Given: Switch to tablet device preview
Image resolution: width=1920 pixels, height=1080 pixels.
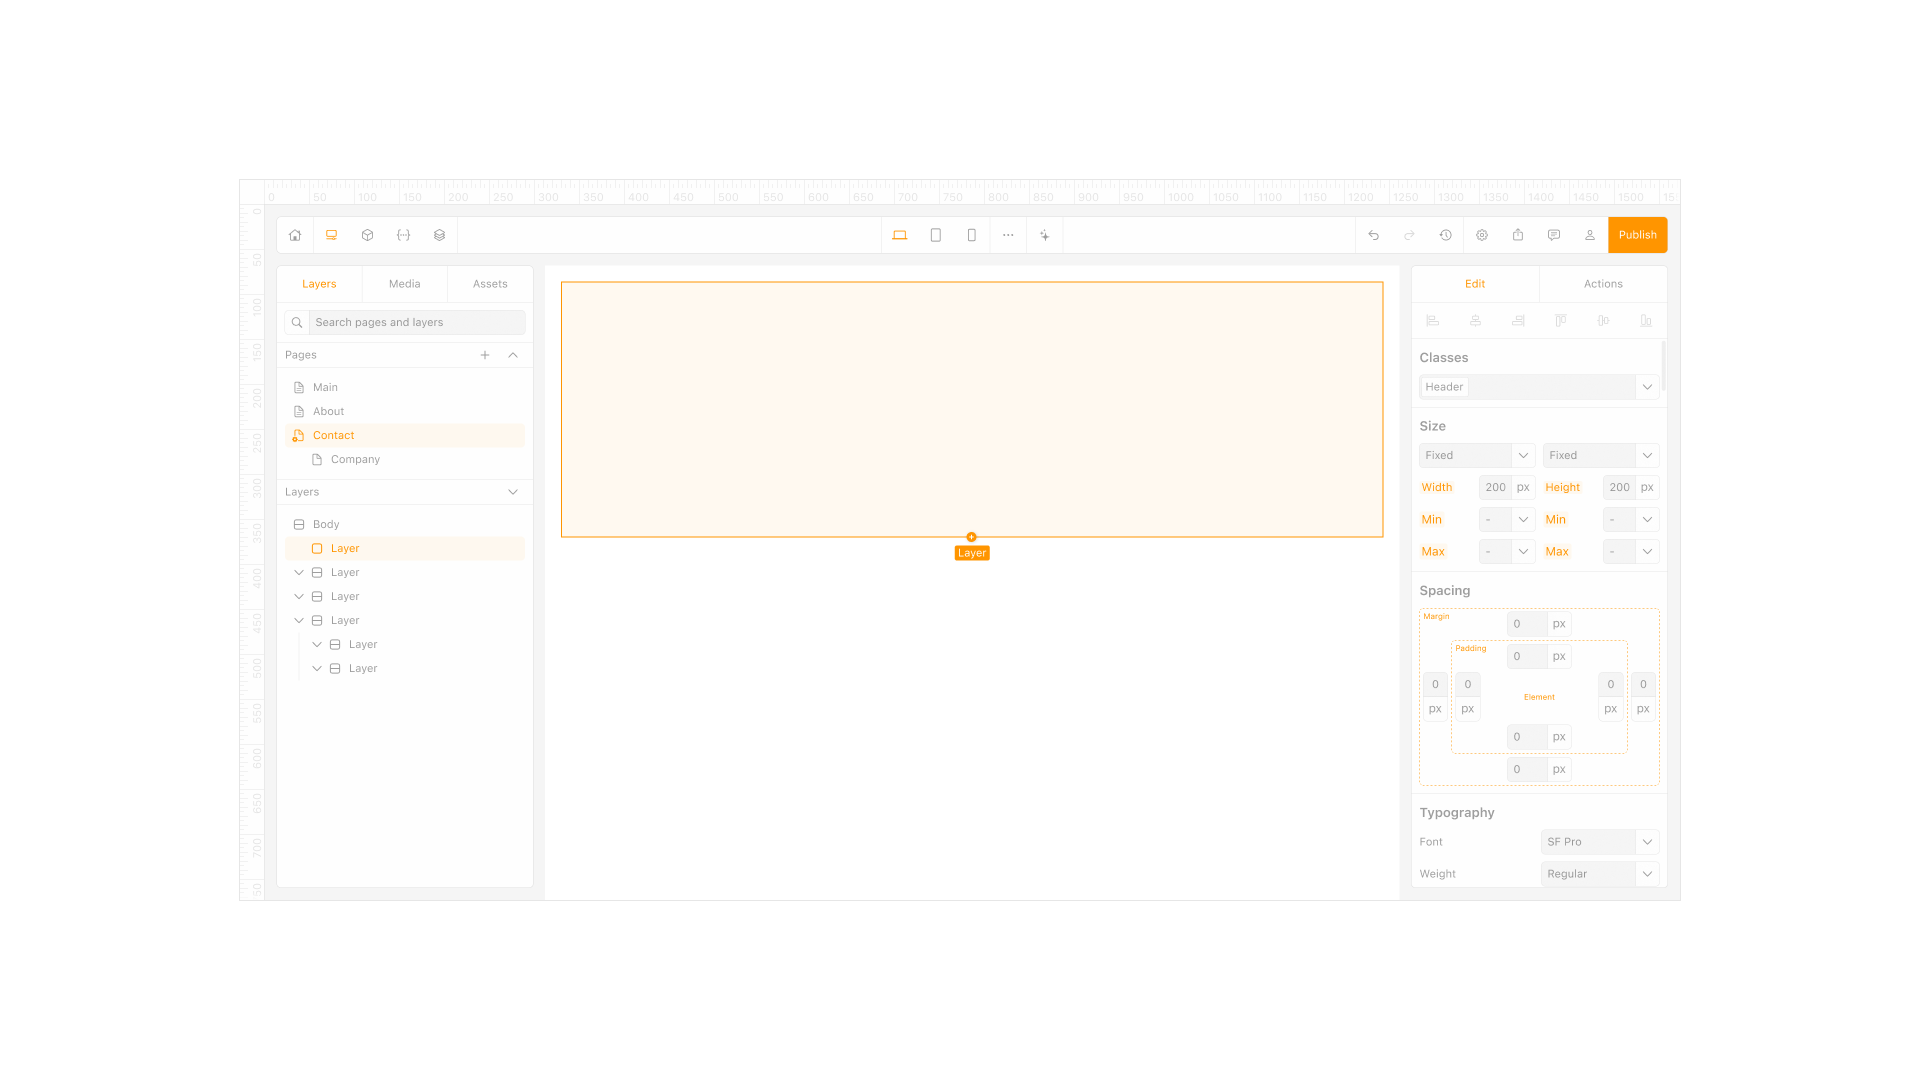Looking at the screenshot, I should click(936, 235).
